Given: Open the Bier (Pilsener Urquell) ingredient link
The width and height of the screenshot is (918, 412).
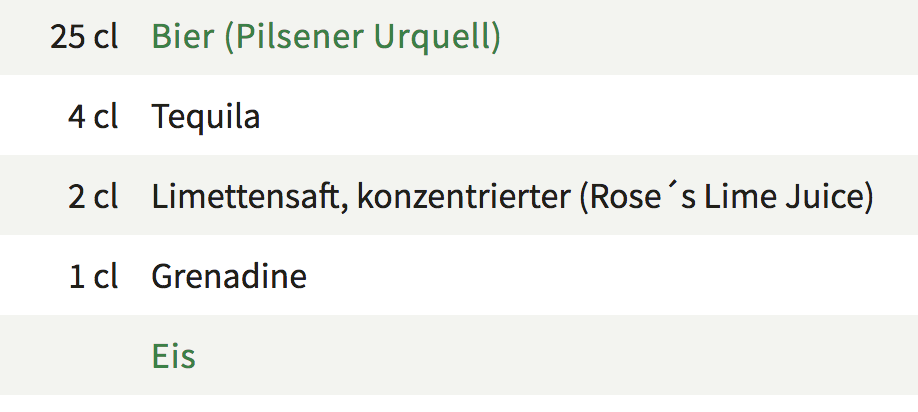Looking at the screenshot, I should pos(325,37).
